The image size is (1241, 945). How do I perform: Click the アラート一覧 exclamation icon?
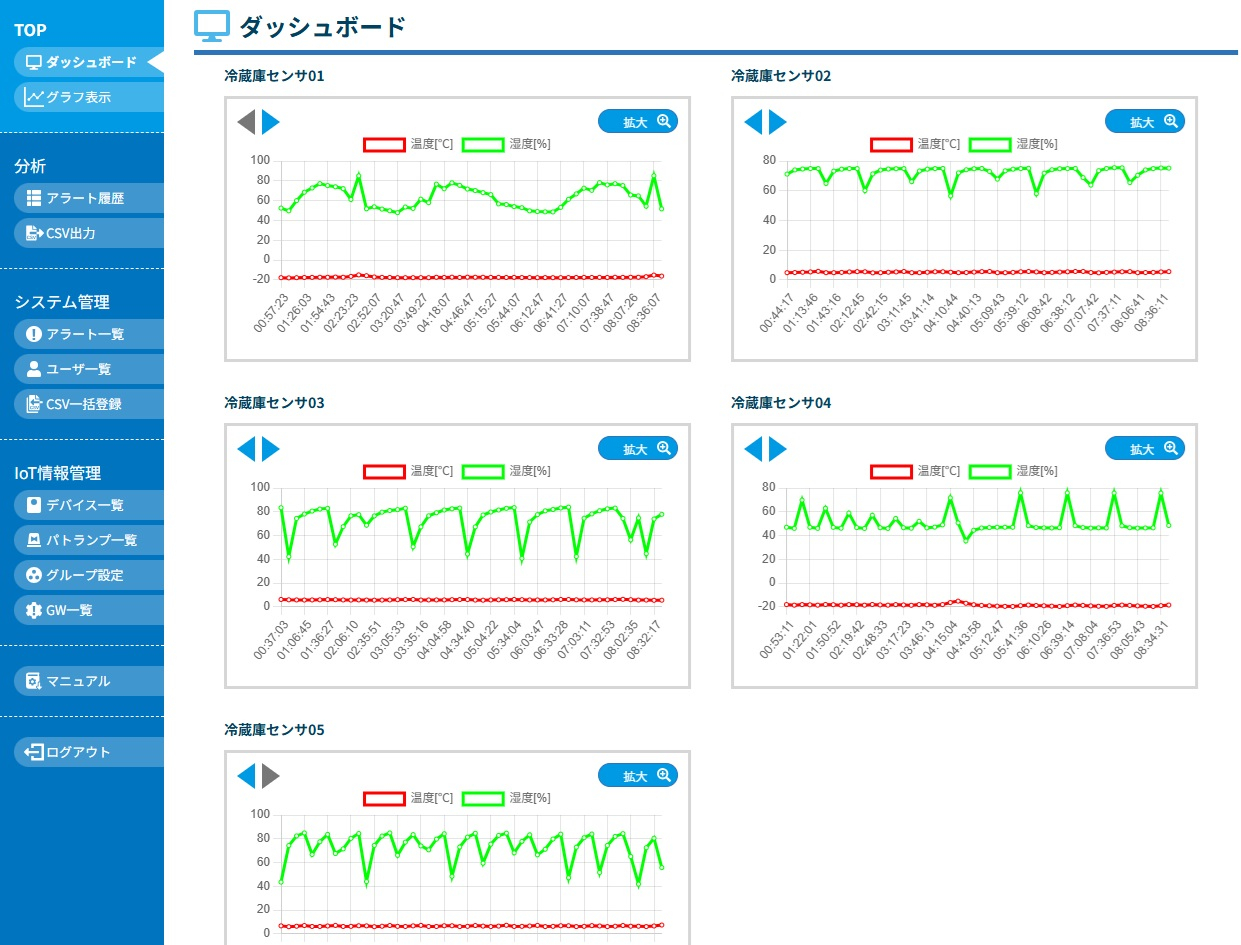coord(34,334)
